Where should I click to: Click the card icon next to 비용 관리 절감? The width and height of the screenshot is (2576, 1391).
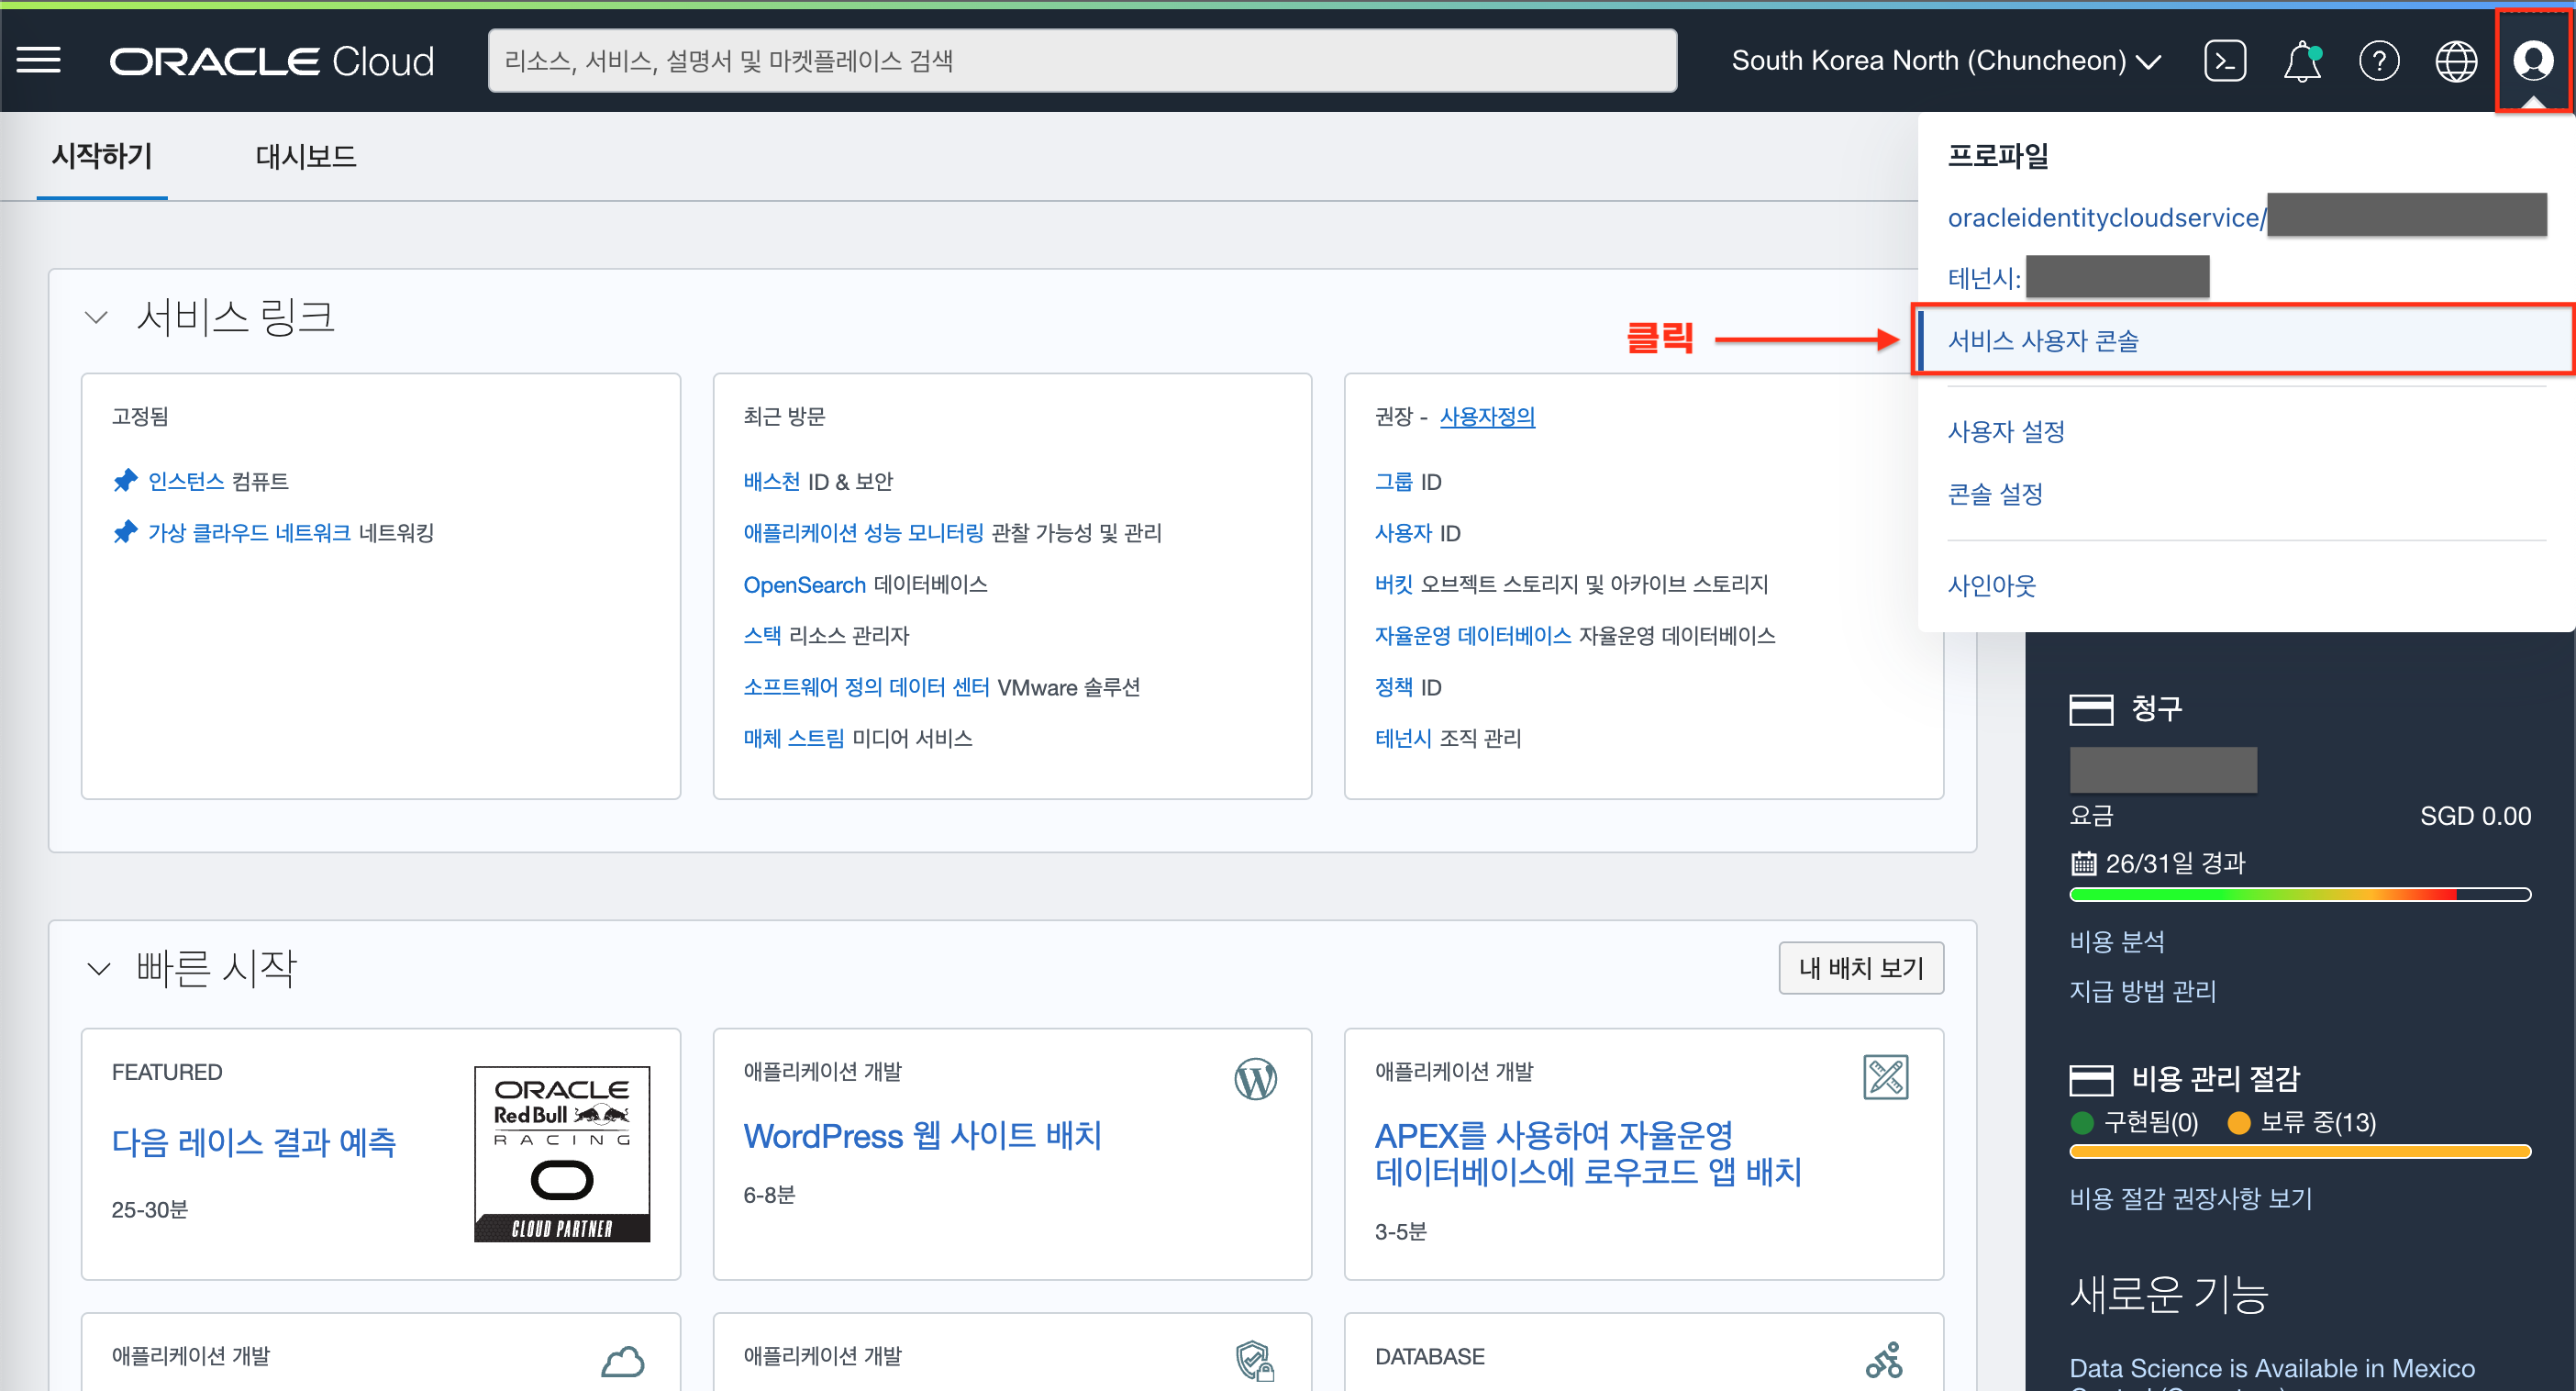point(2091,1080)
